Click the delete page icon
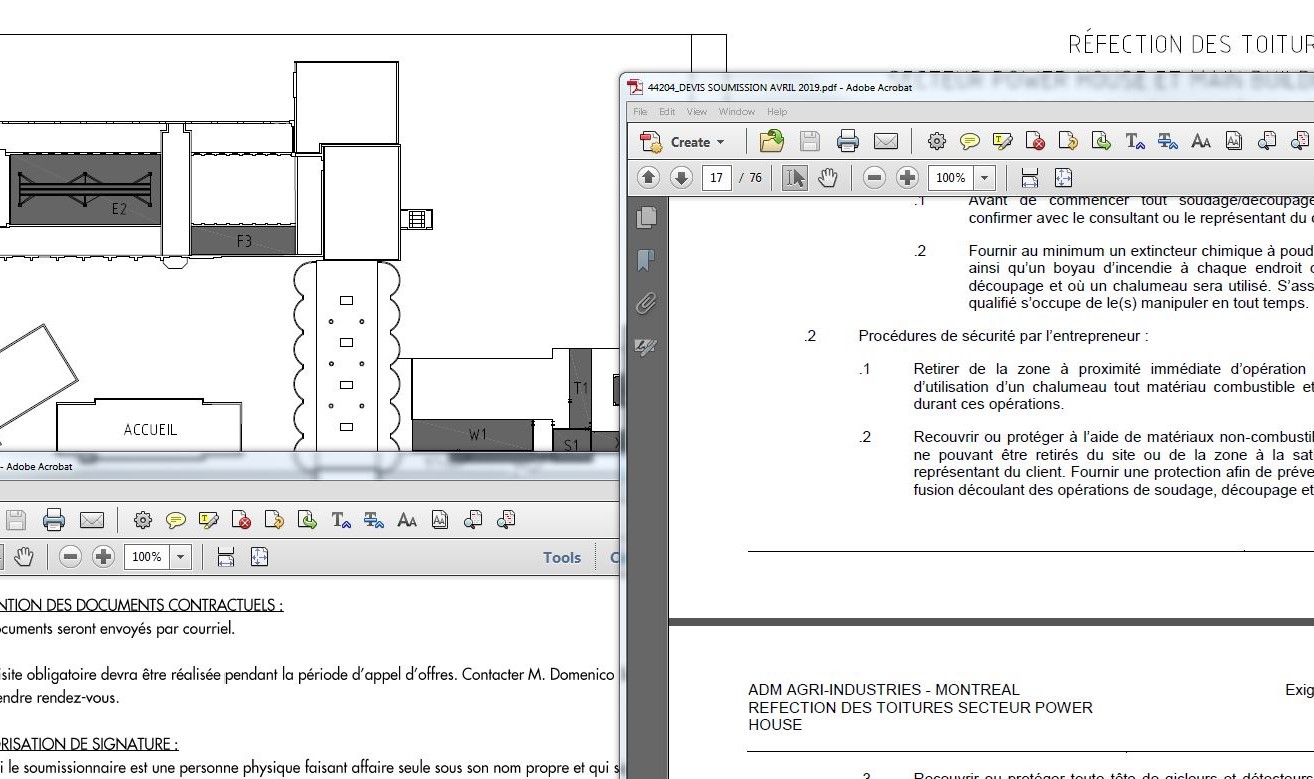1314x779 pixels. coord(1035,141)
